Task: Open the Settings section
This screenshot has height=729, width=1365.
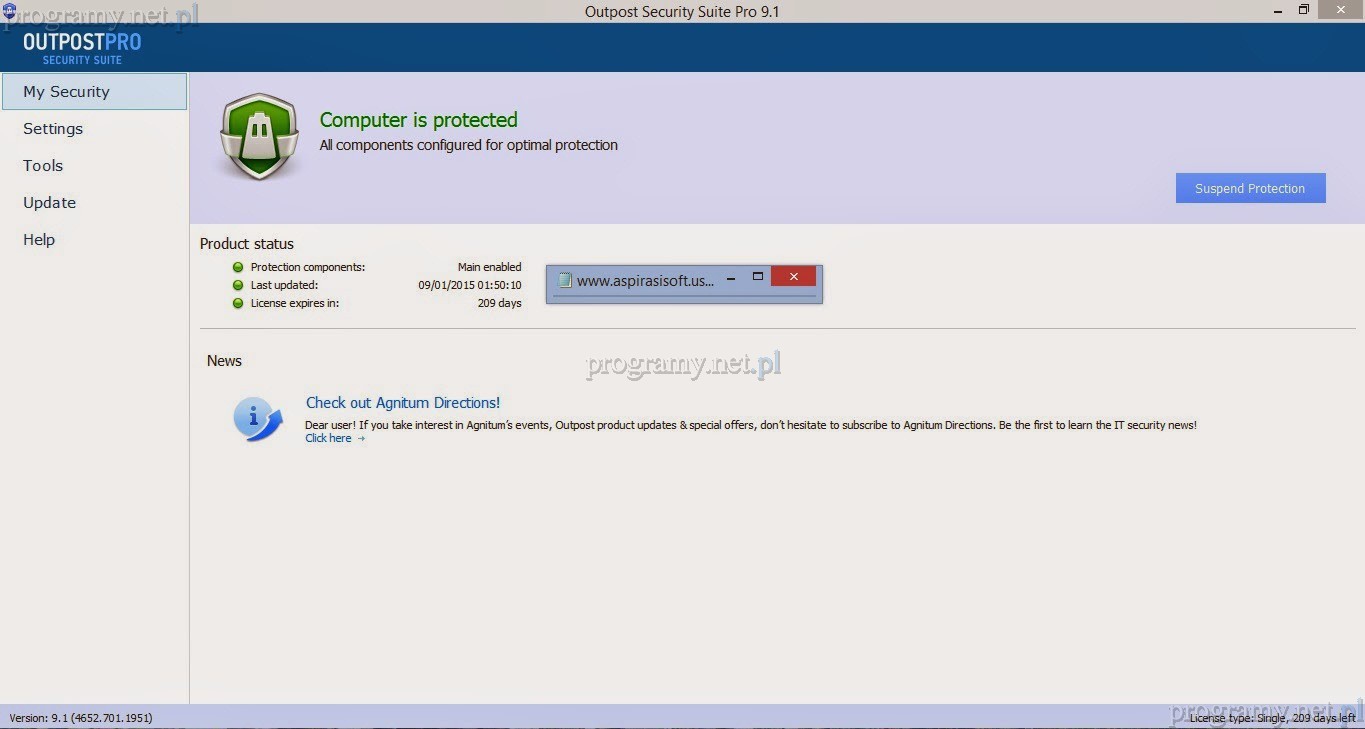Action: coord(53,129)
